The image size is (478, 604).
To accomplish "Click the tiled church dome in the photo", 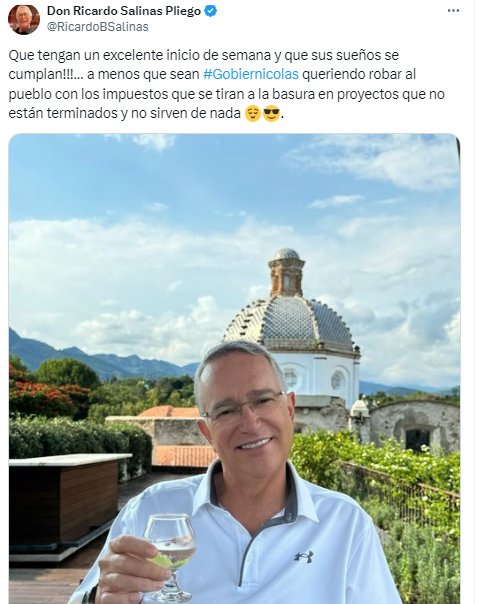I will pyautogui.click(x=289, y=320).
